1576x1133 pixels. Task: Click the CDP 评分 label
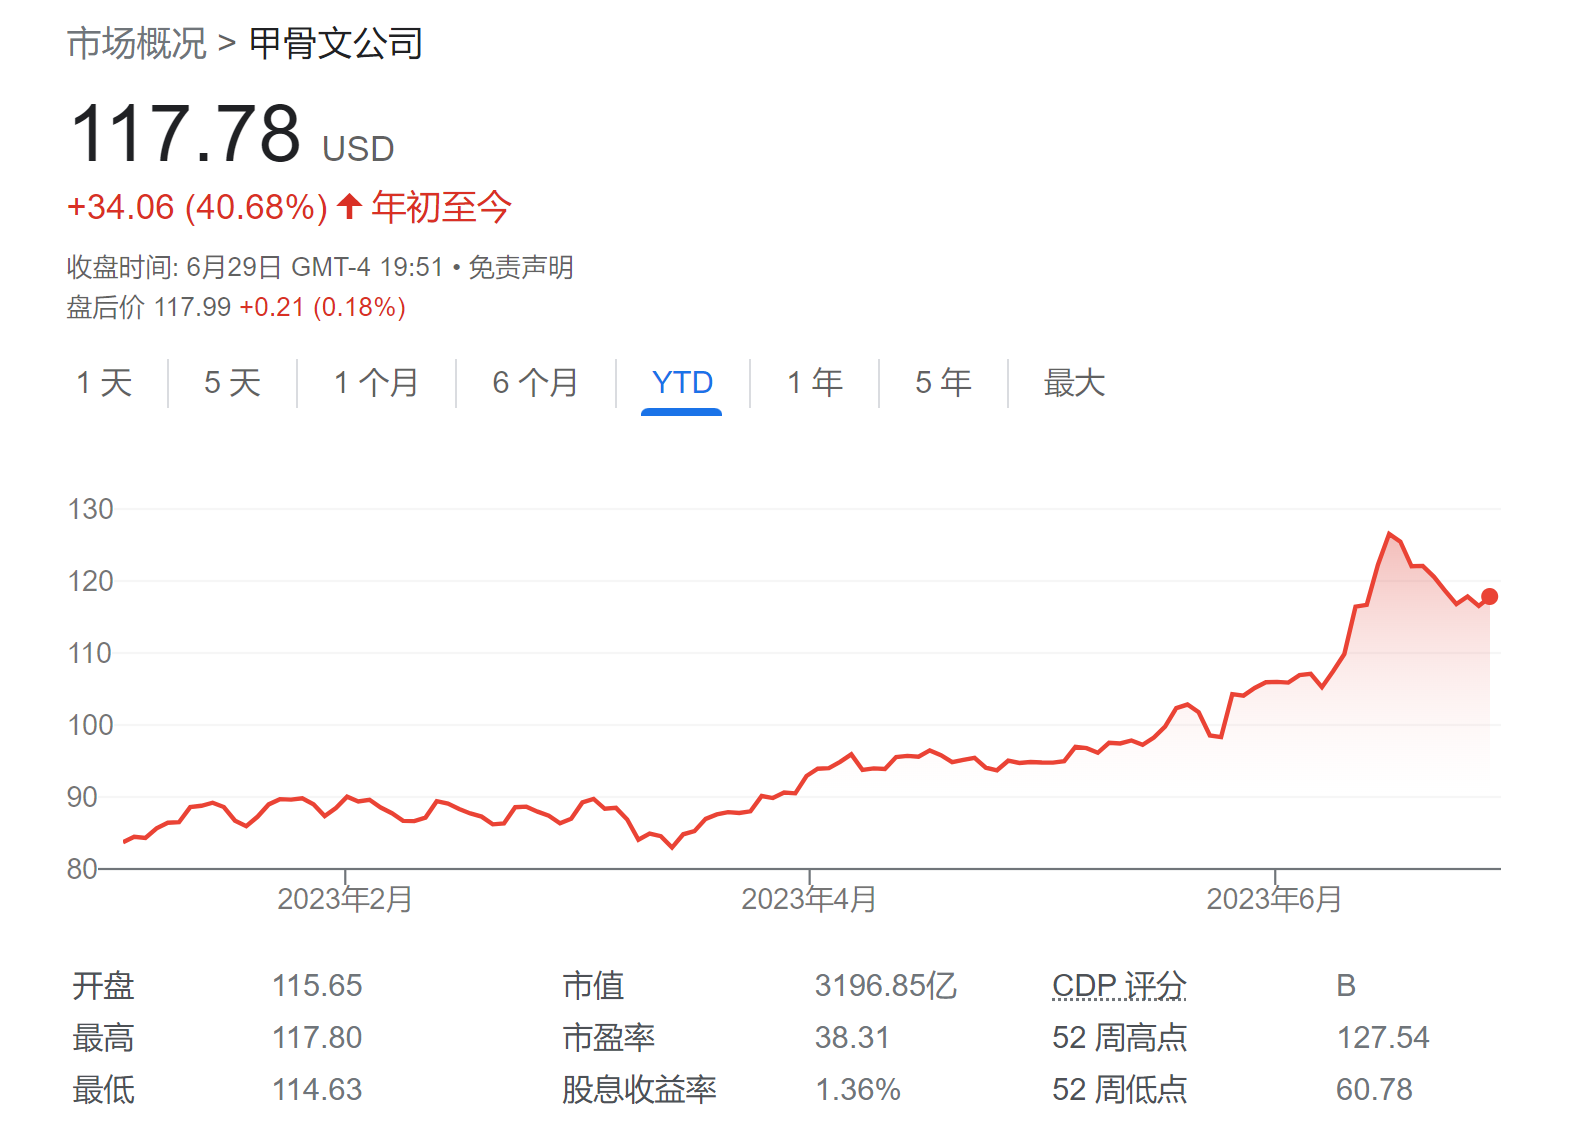coord(1119,986)
